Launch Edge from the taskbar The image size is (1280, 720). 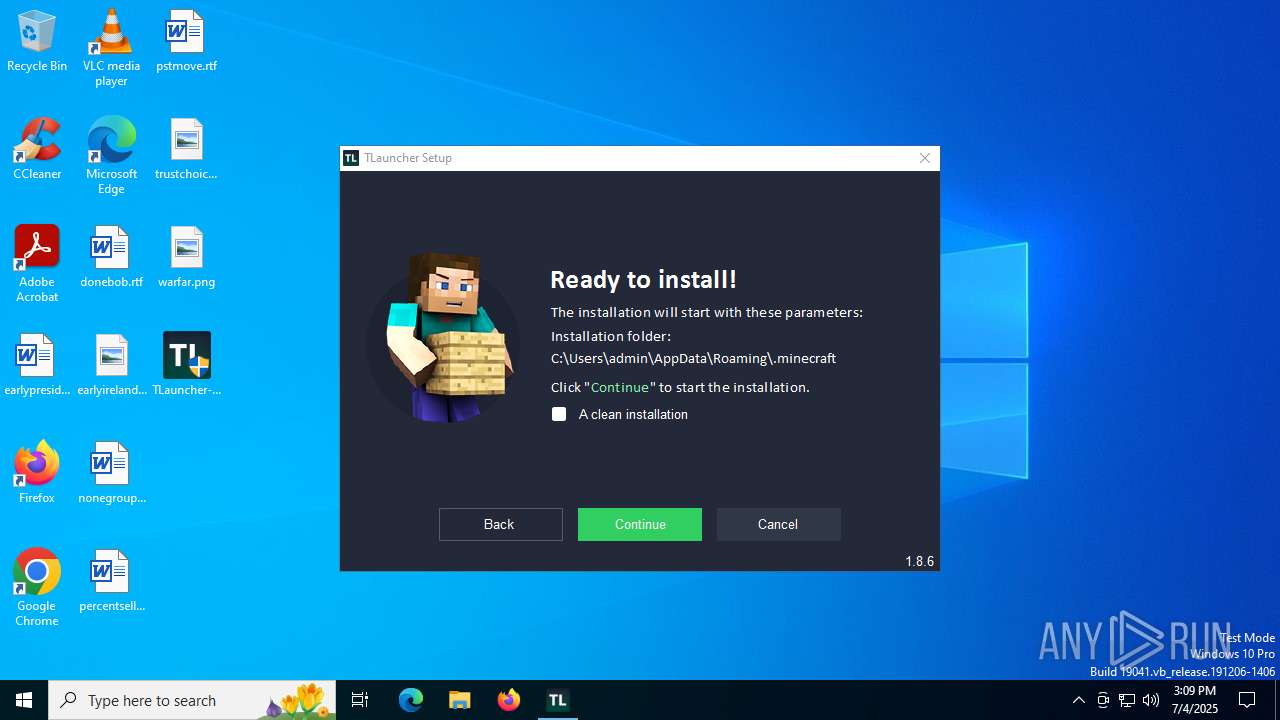tap(411, 700)
